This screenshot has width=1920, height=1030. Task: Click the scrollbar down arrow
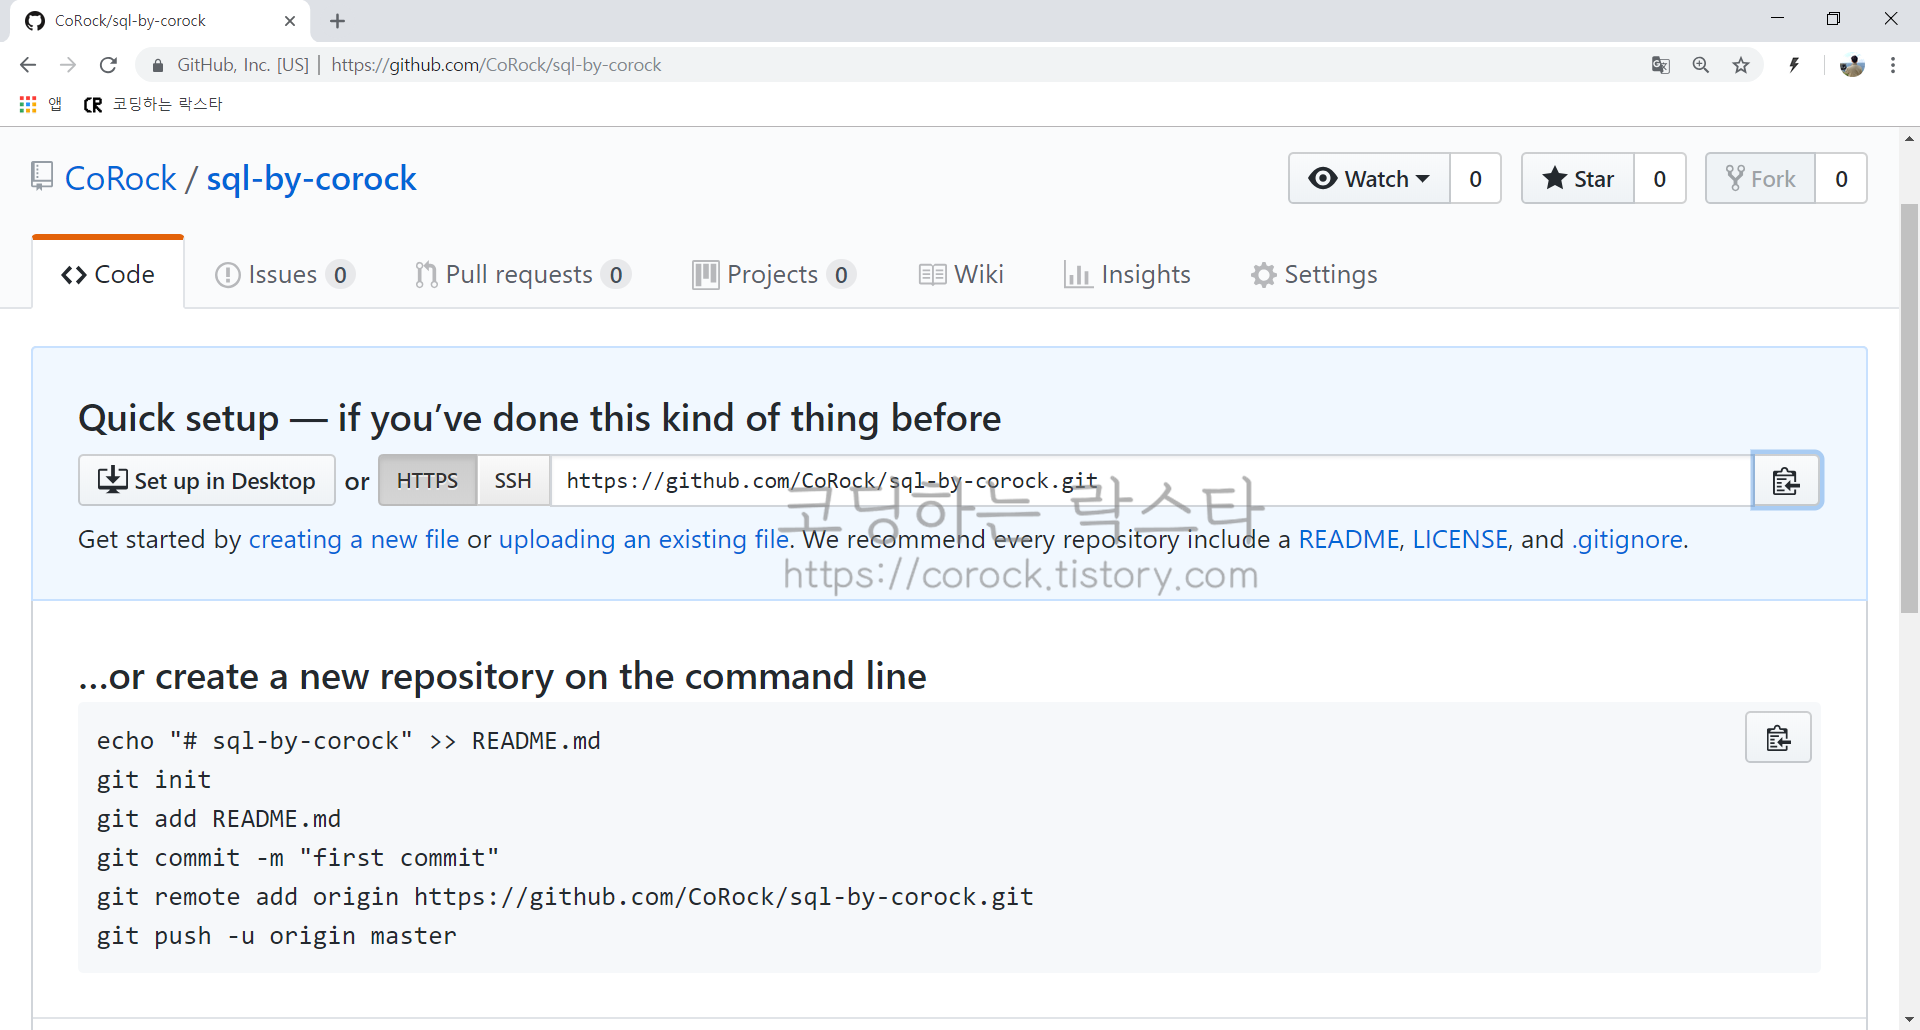pos(1909,1020)
